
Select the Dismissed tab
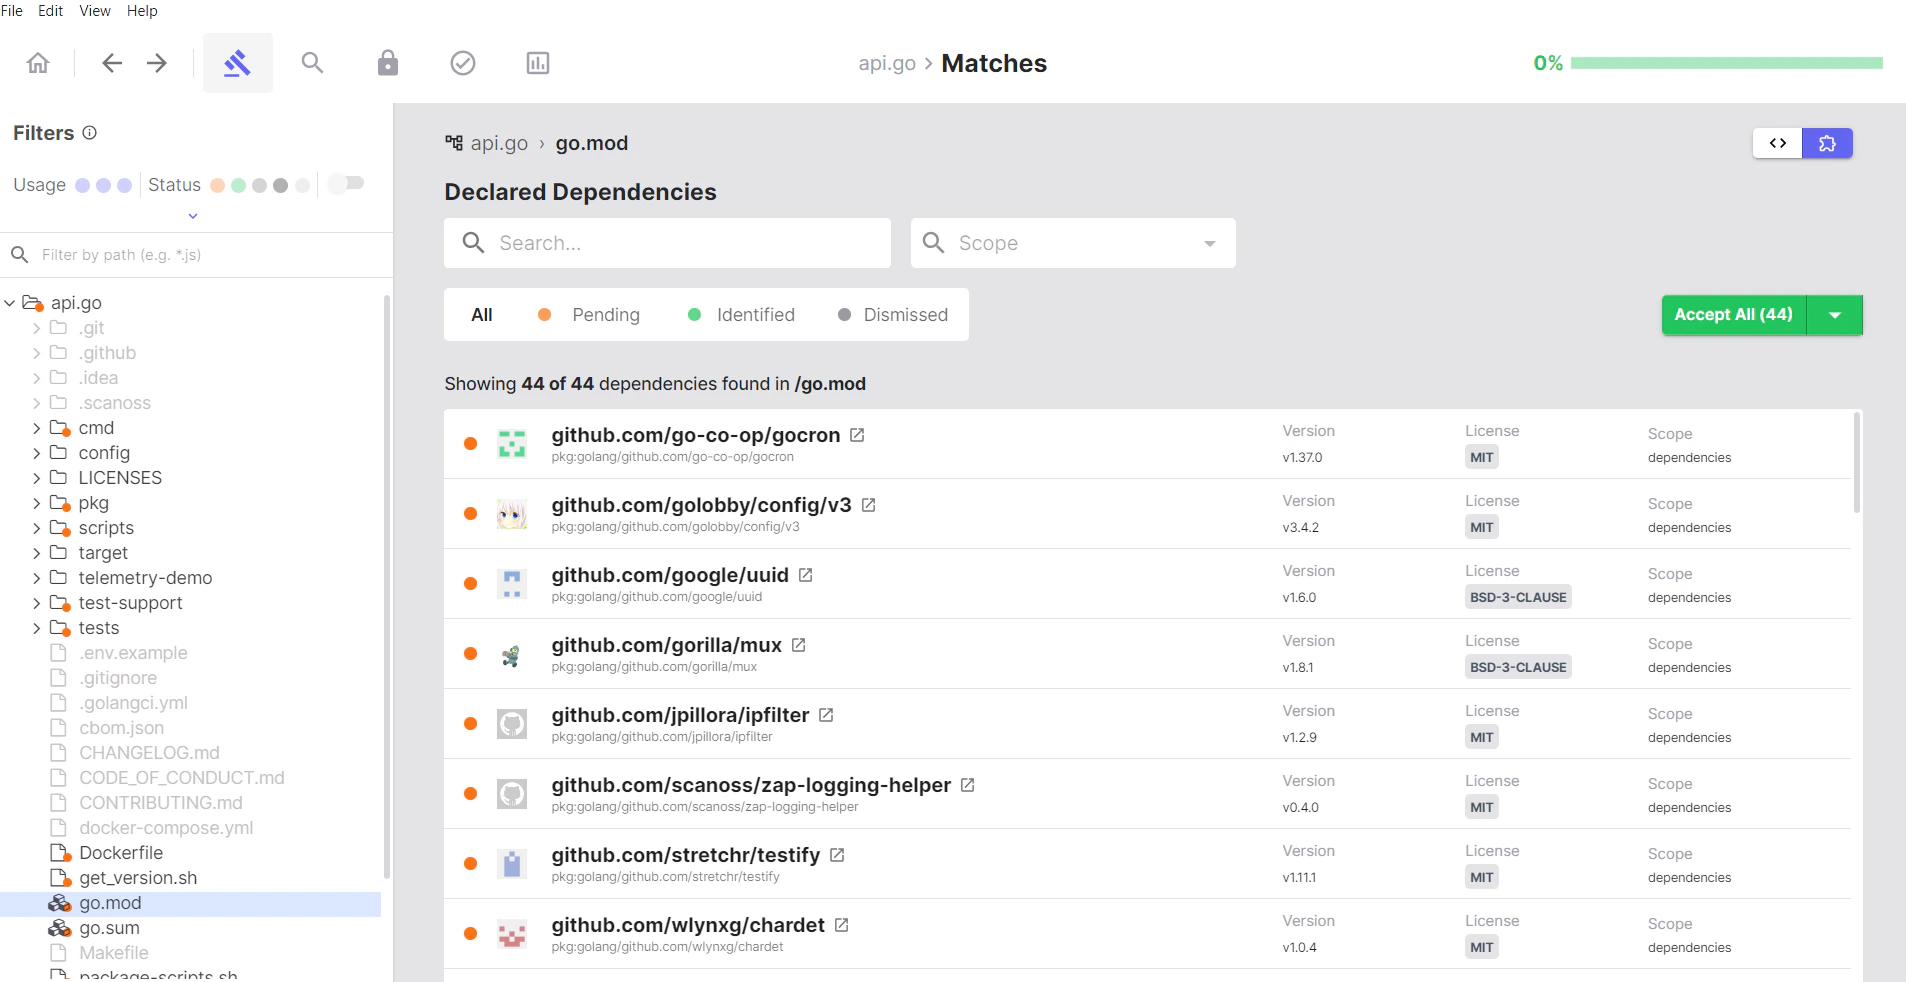pyautogui.click(x=893, y=315)
